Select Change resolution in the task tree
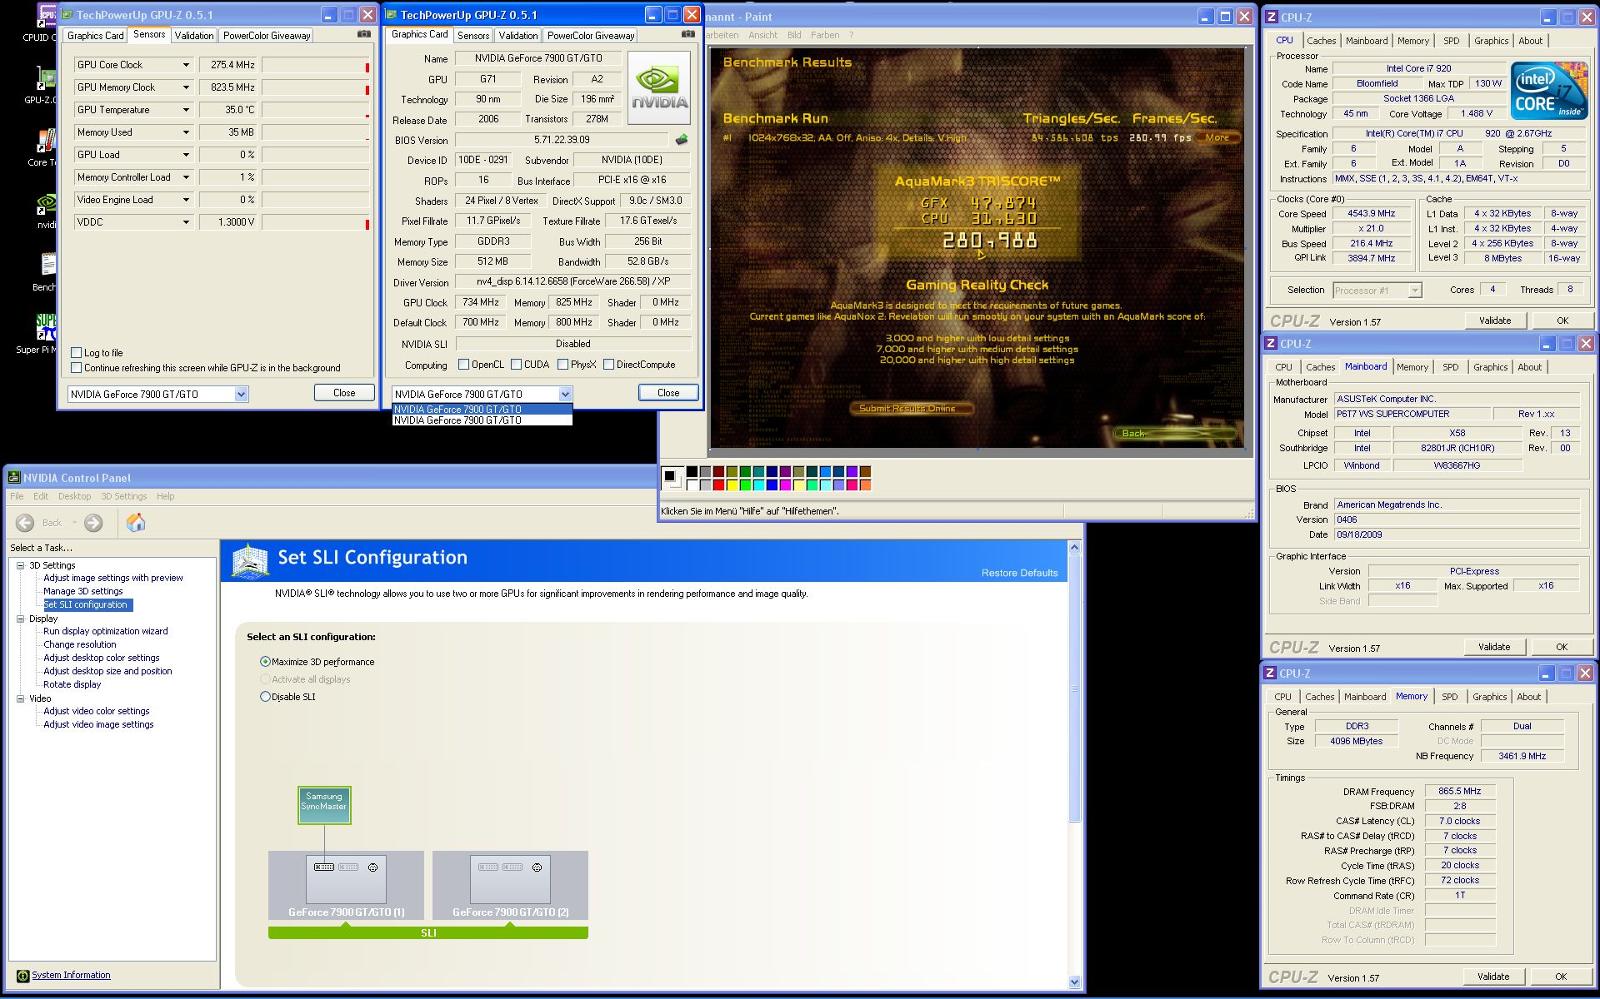 click(80, 644)
